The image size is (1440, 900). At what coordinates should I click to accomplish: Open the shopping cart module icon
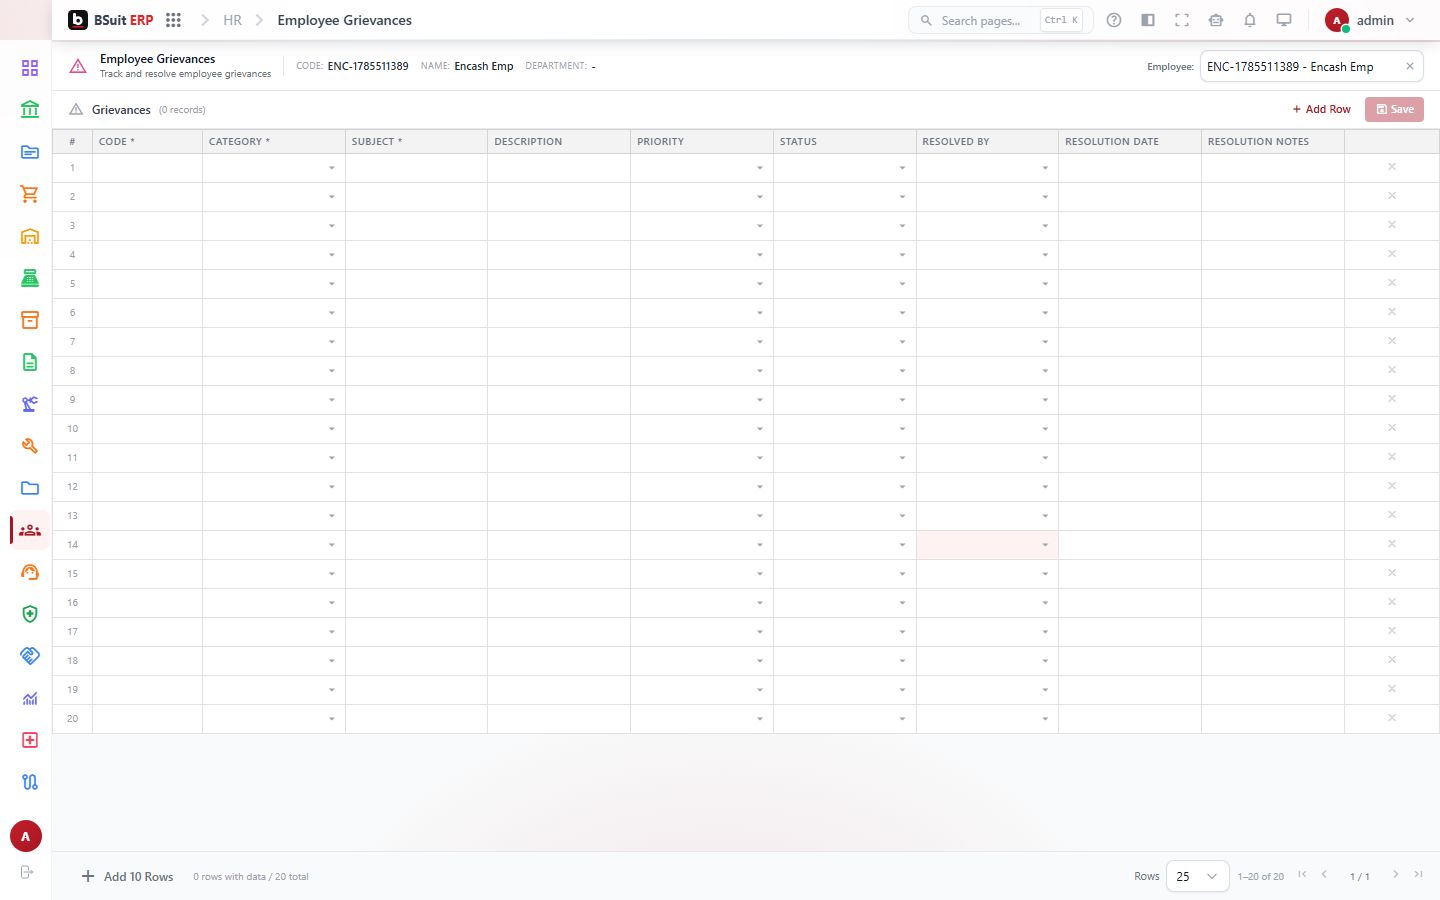[x=30, y=194]
